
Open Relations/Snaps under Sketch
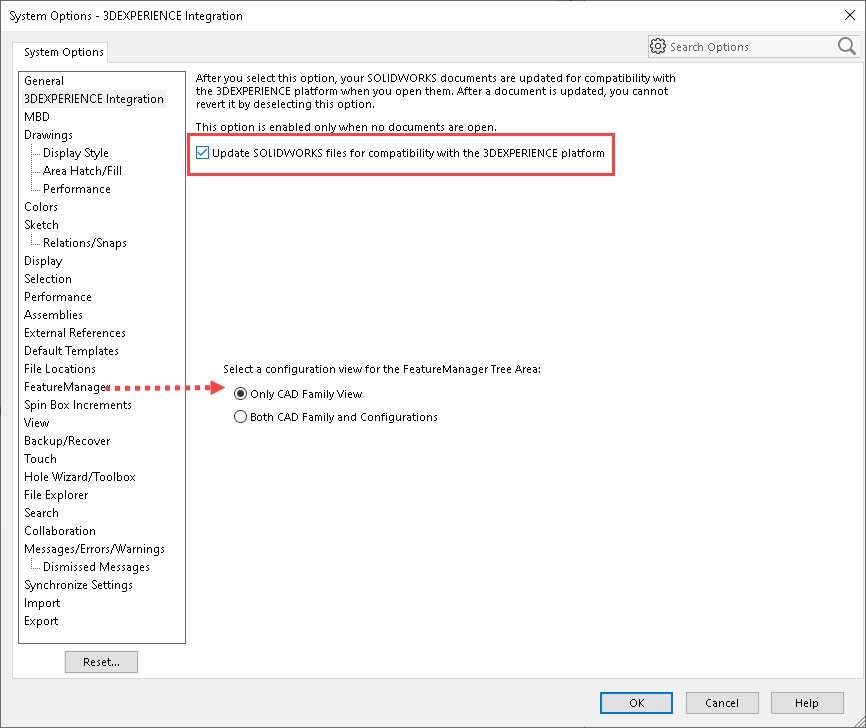click(x=85, y=243)
